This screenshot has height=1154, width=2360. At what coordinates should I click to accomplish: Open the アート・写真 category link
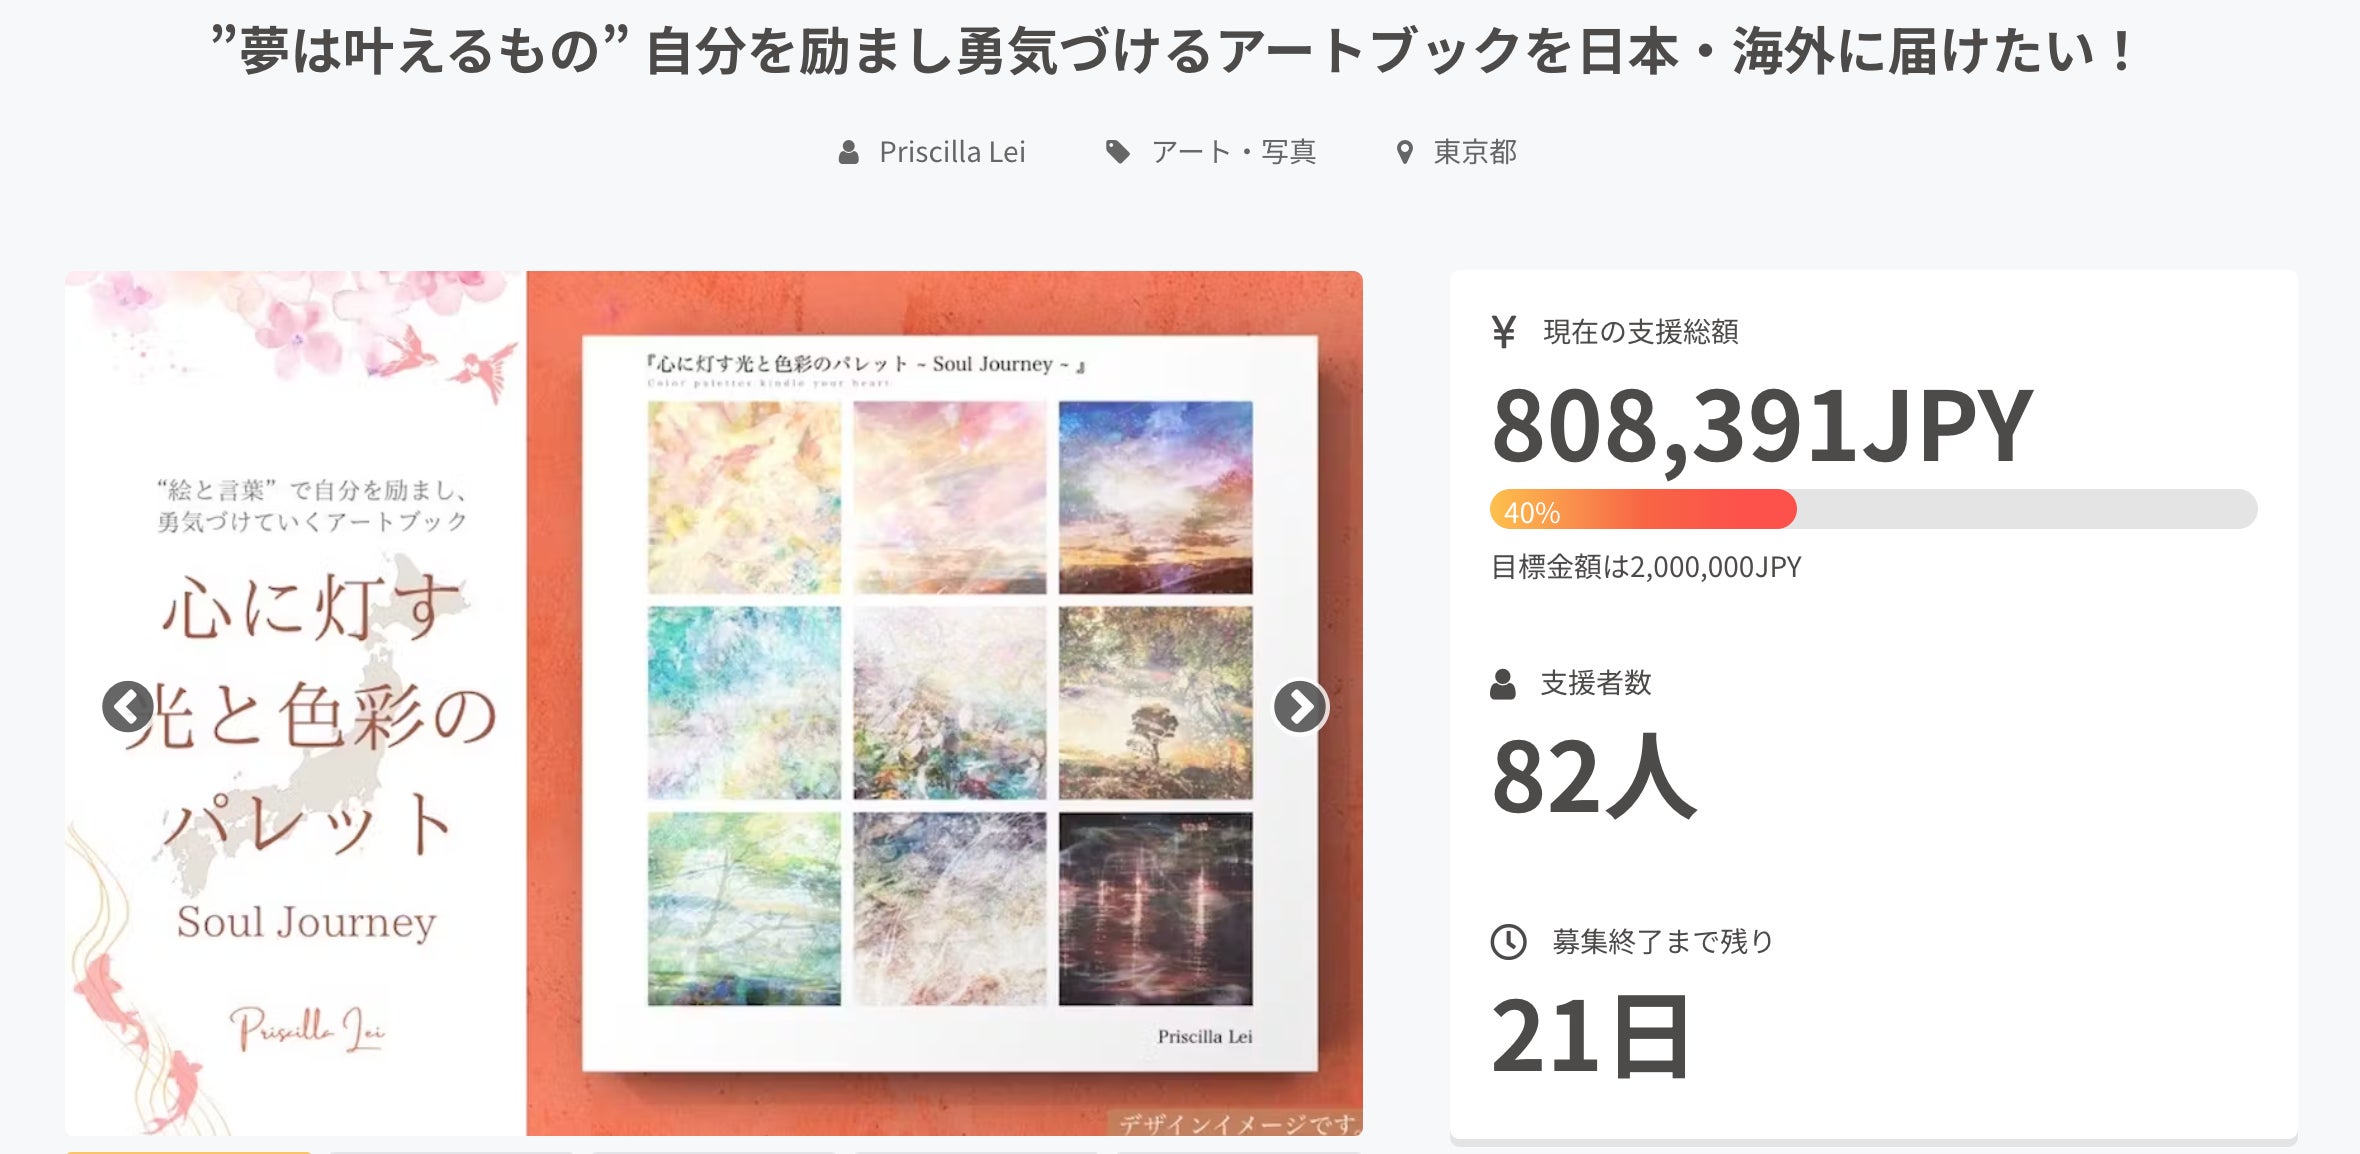1234,152
